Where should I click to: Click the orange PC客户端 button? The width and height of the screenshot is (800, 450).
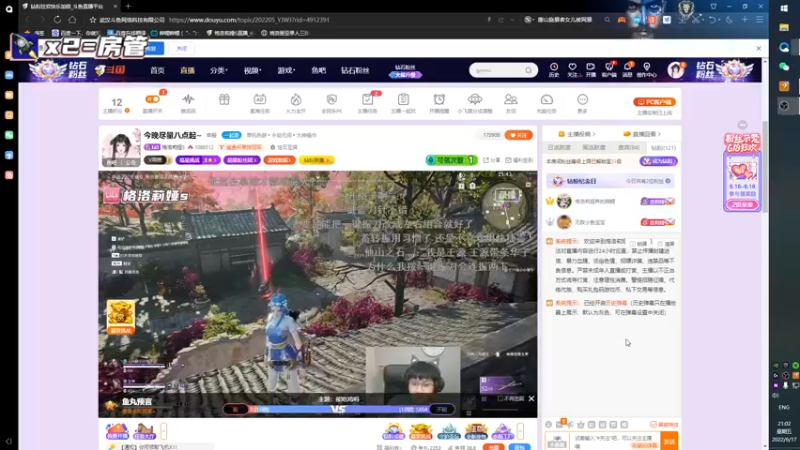[x=654, y=102]
